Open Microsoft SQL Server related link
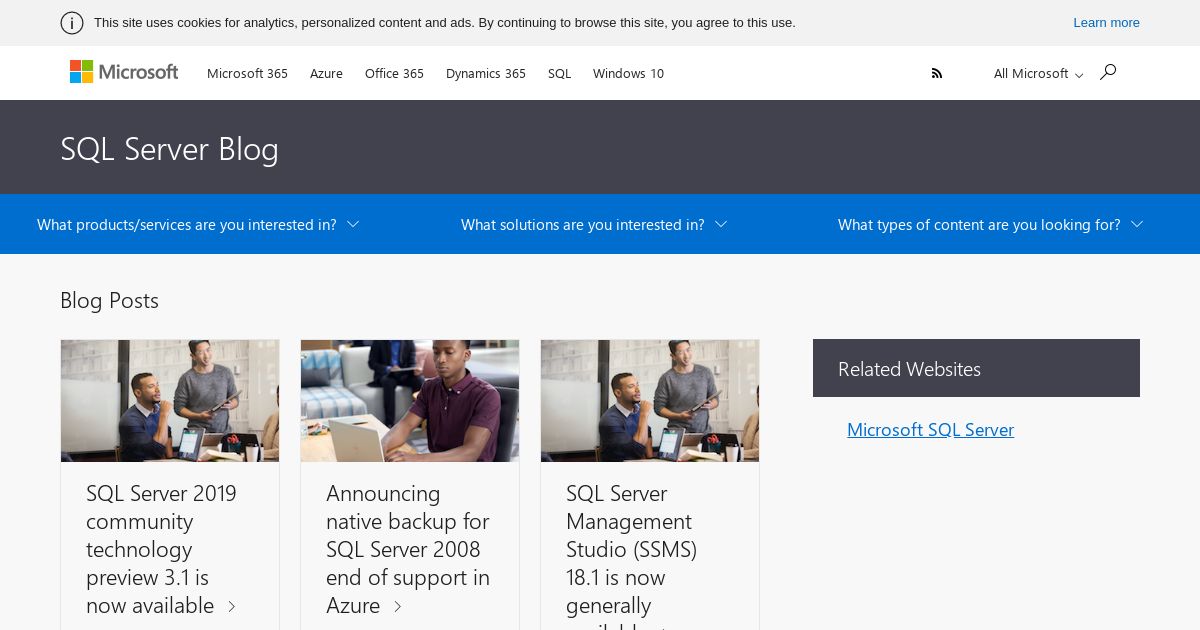 930,430
